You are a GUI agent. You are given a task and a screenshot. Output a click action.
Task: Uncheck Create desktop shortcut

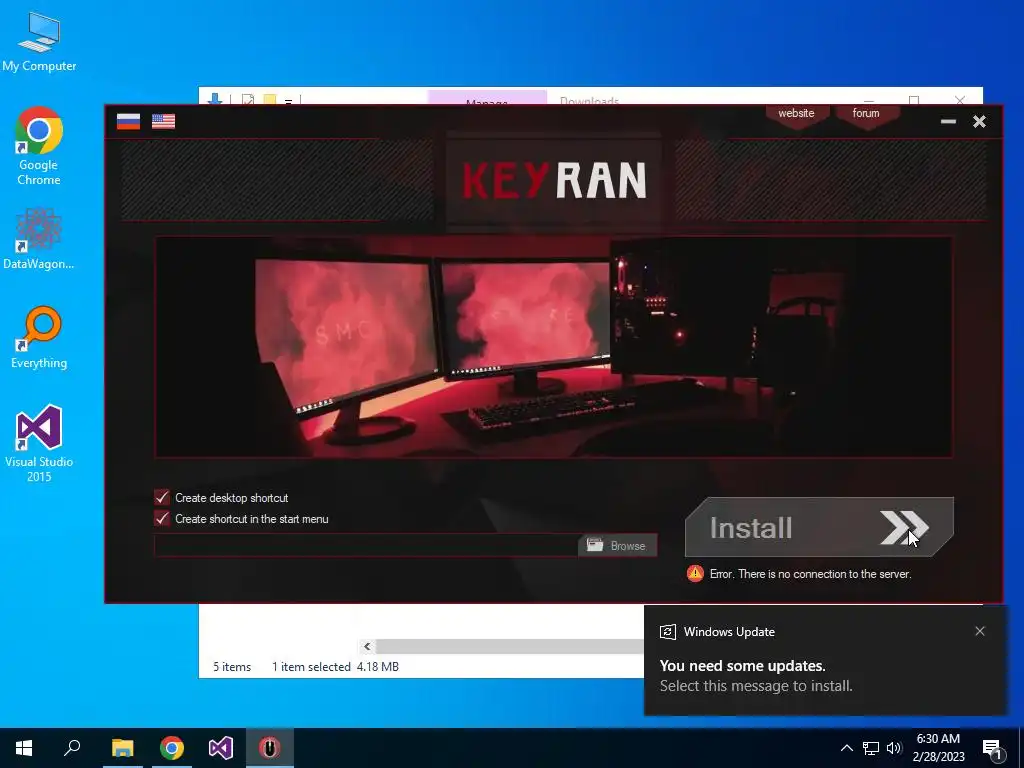click(x=162, y=498)
